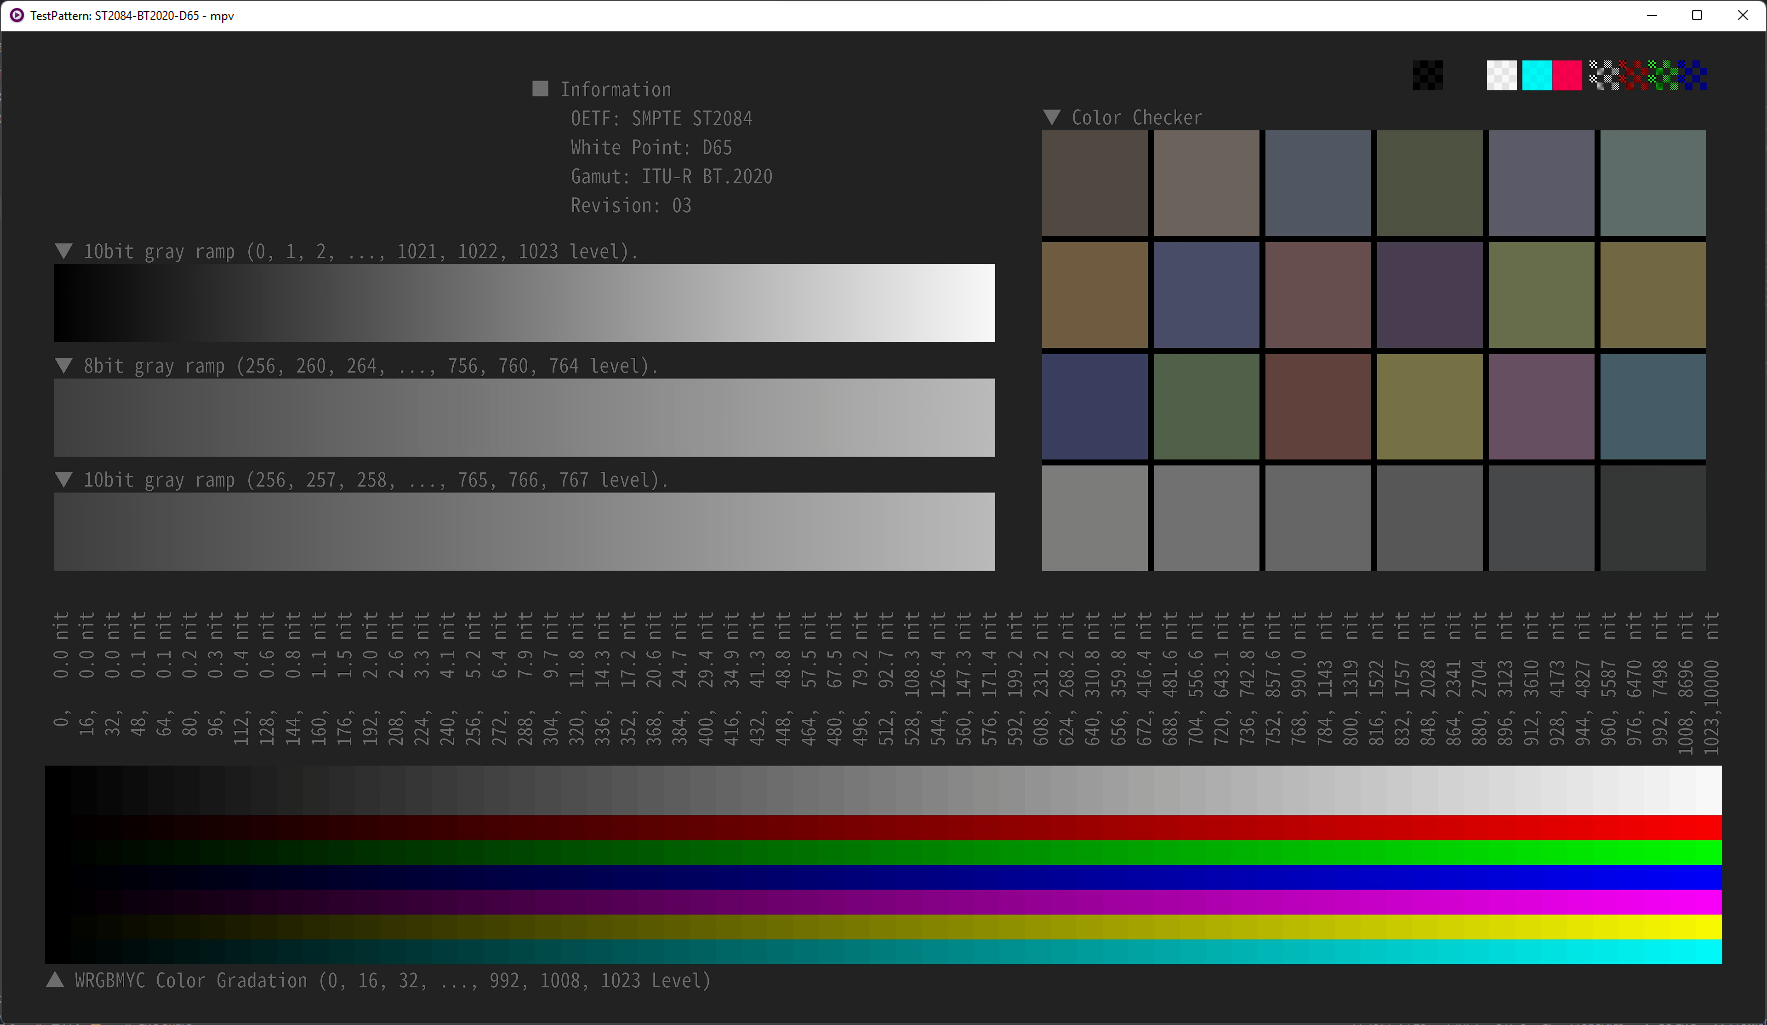
Task: Collapse the Color Checker section triangle
Action: tap(1052, 117)
